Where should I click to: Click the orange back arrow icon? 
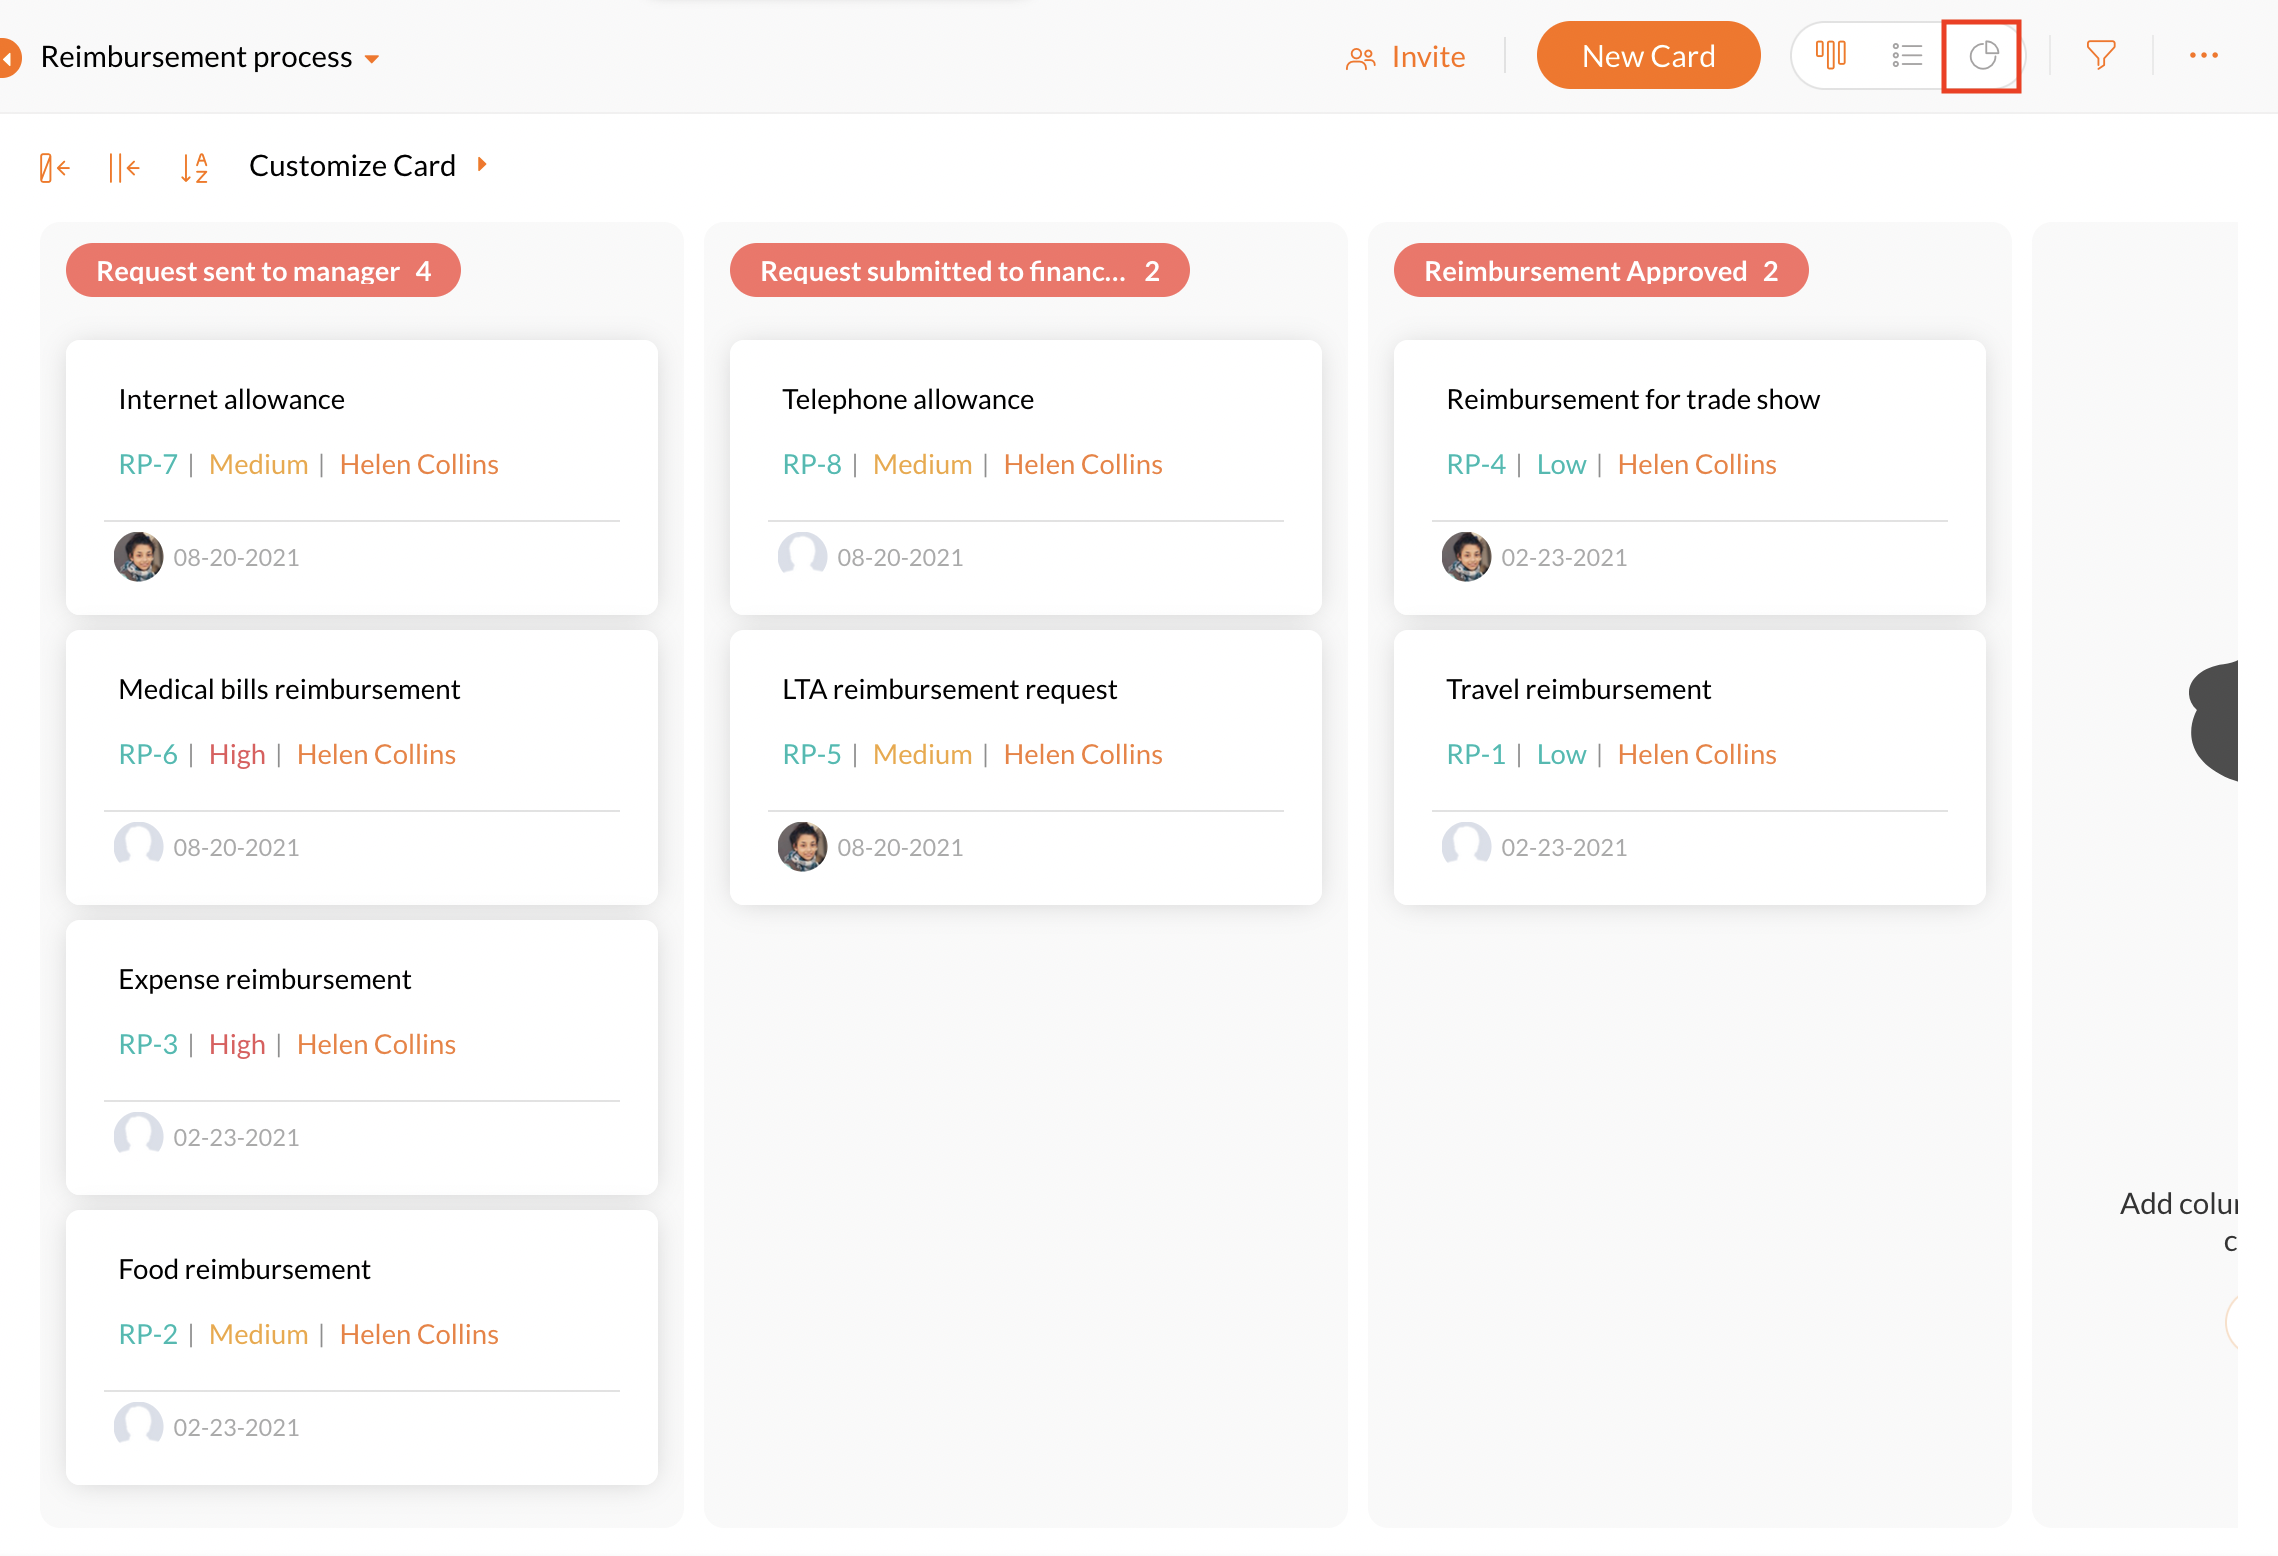pyautogui.click(x=8, y=57)
